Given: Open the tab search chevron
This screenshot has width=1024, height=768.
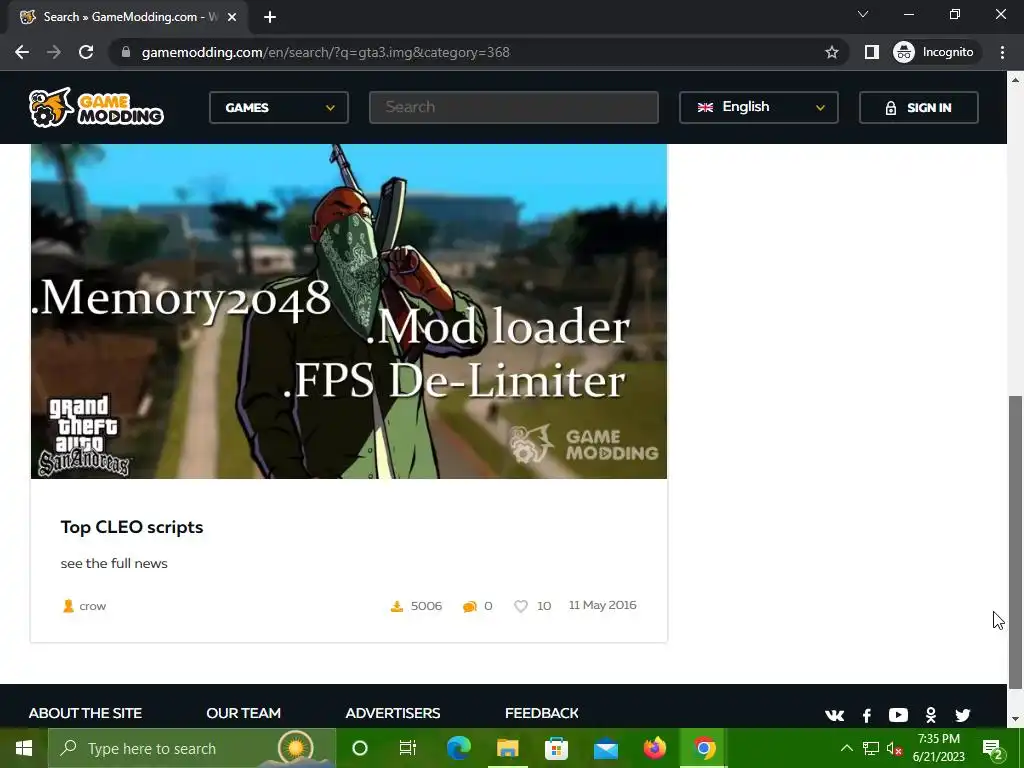Looking at the screenshot, I should (x=863, y=14).
